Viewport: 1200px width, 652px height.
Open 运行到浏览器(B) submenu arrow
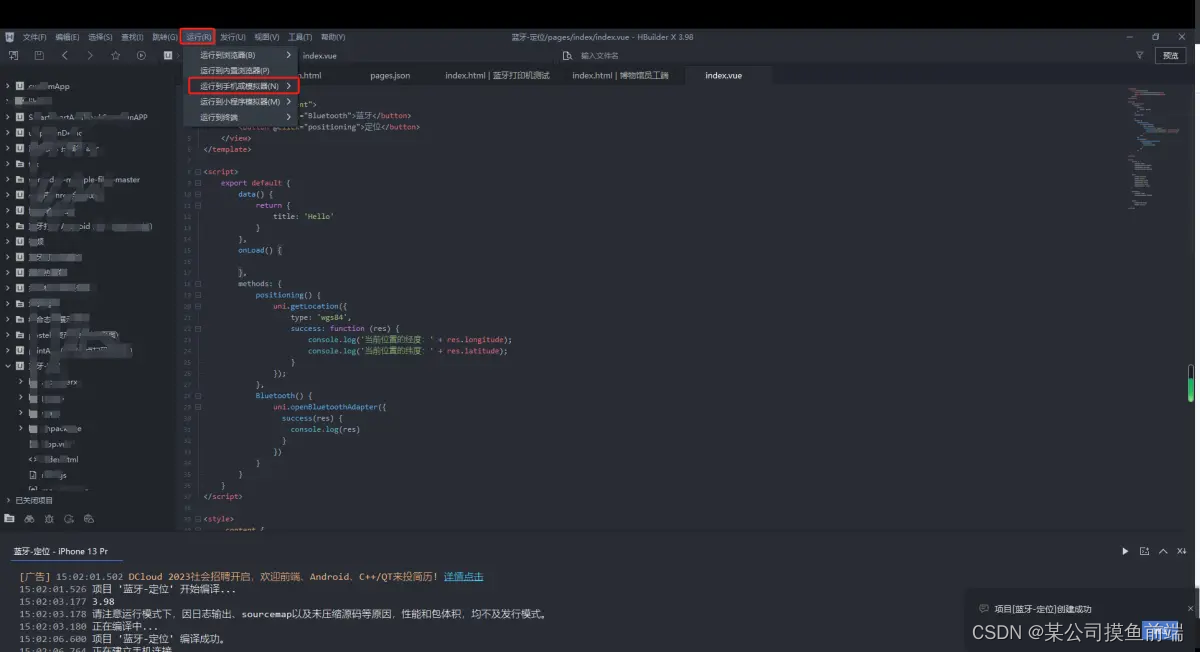click(x=289, y=55)
